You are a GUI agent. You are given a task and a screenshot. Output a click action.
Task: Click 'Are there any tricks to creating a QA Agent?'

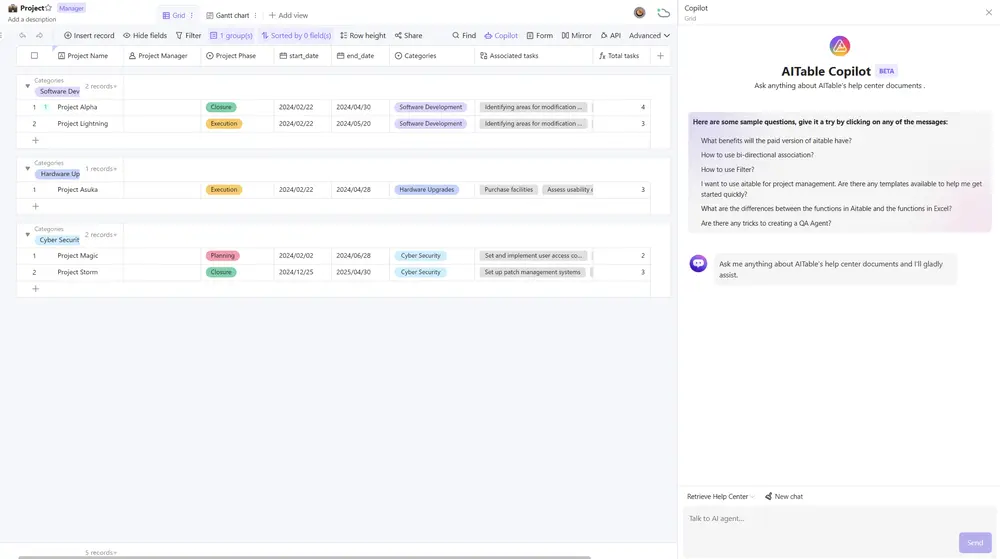point(765,224)
